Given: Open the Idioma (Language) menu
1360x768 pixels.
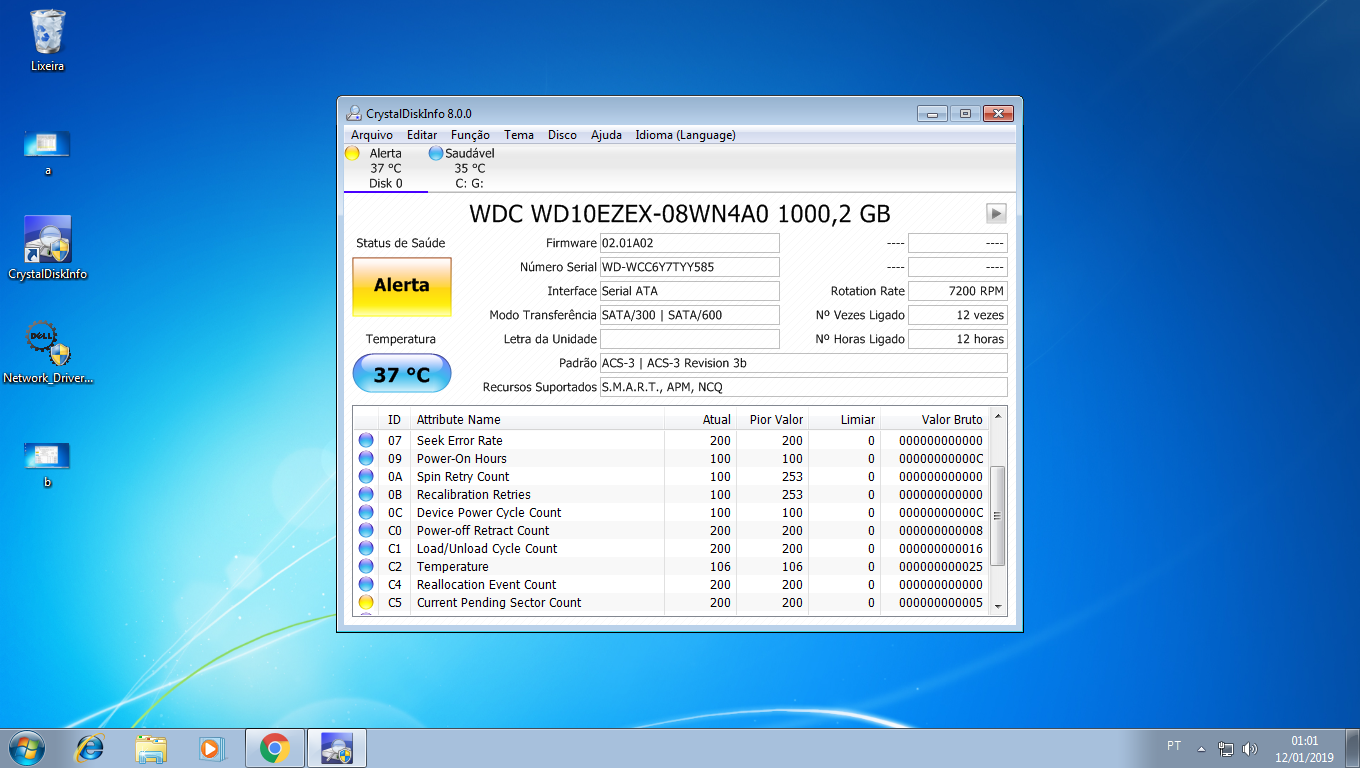Looking at the screenshot, I should [x=685, y=135].
